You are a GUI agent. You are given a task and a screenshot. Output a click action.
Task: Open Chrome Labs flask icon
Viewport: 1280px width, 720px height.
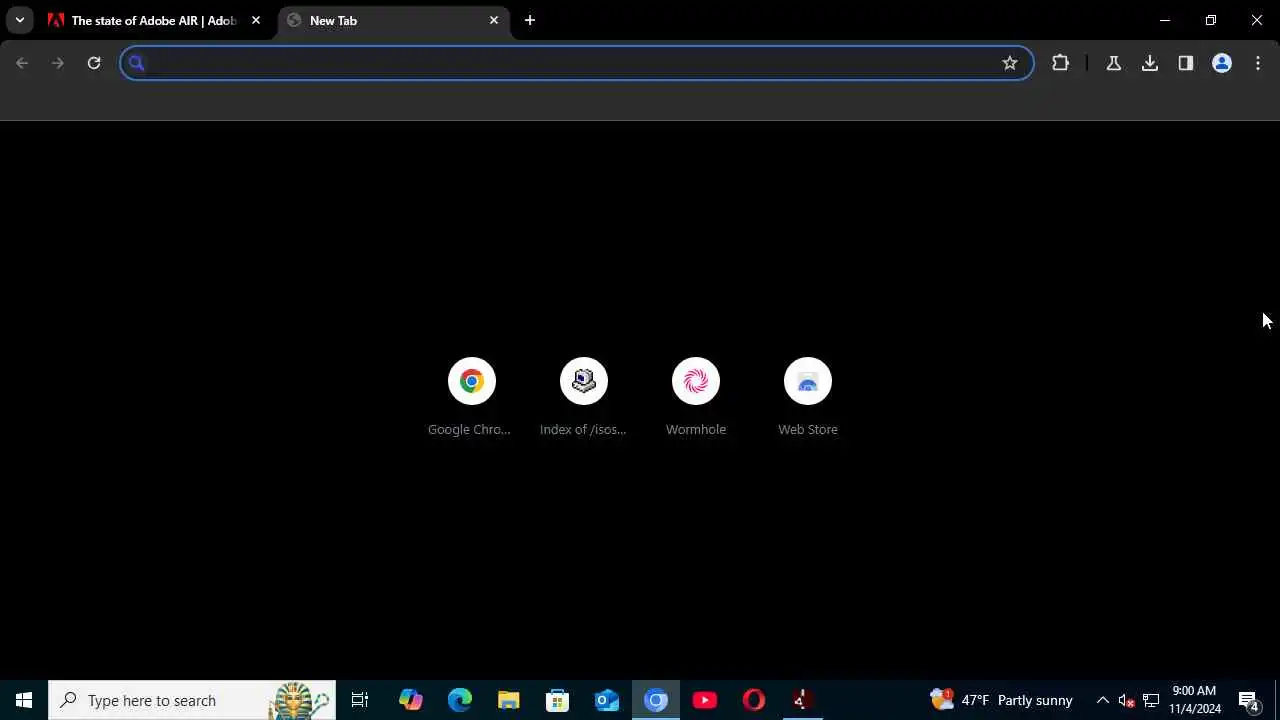1113,63
